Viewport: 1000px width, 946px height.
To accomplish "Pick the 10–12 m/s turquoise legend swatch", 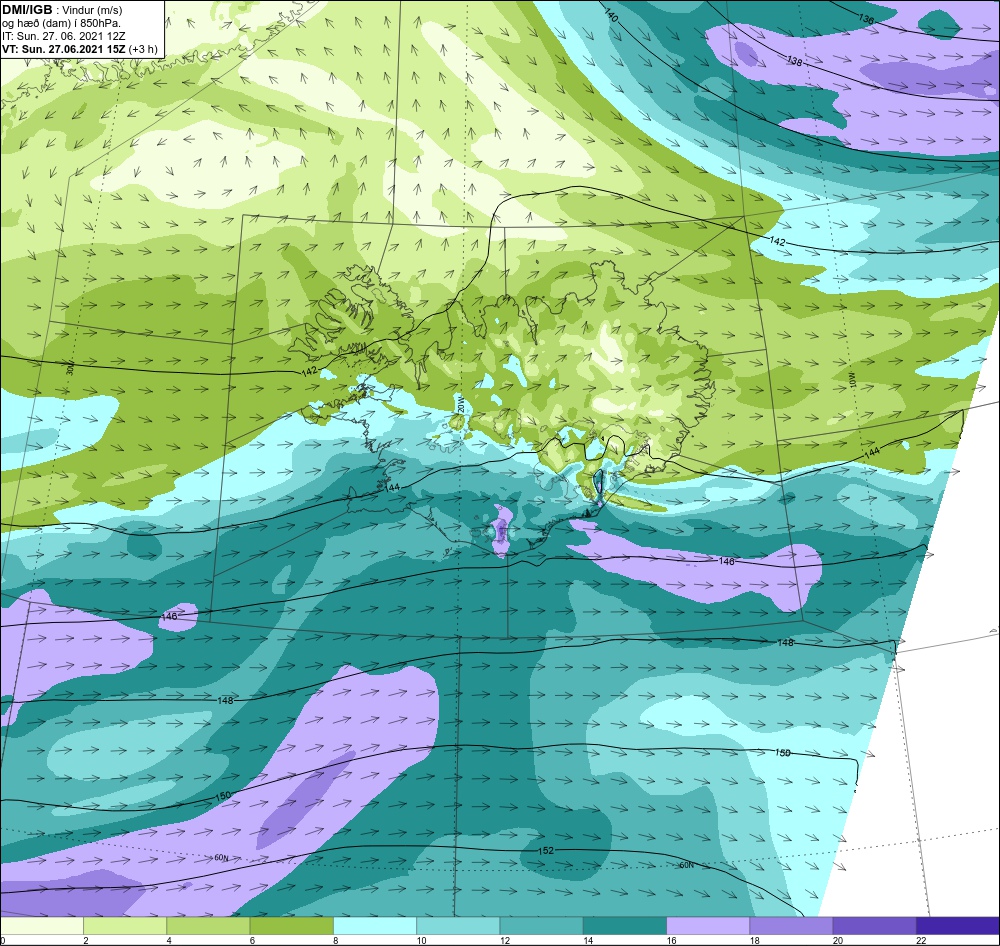I will click(x=458, y=925).
